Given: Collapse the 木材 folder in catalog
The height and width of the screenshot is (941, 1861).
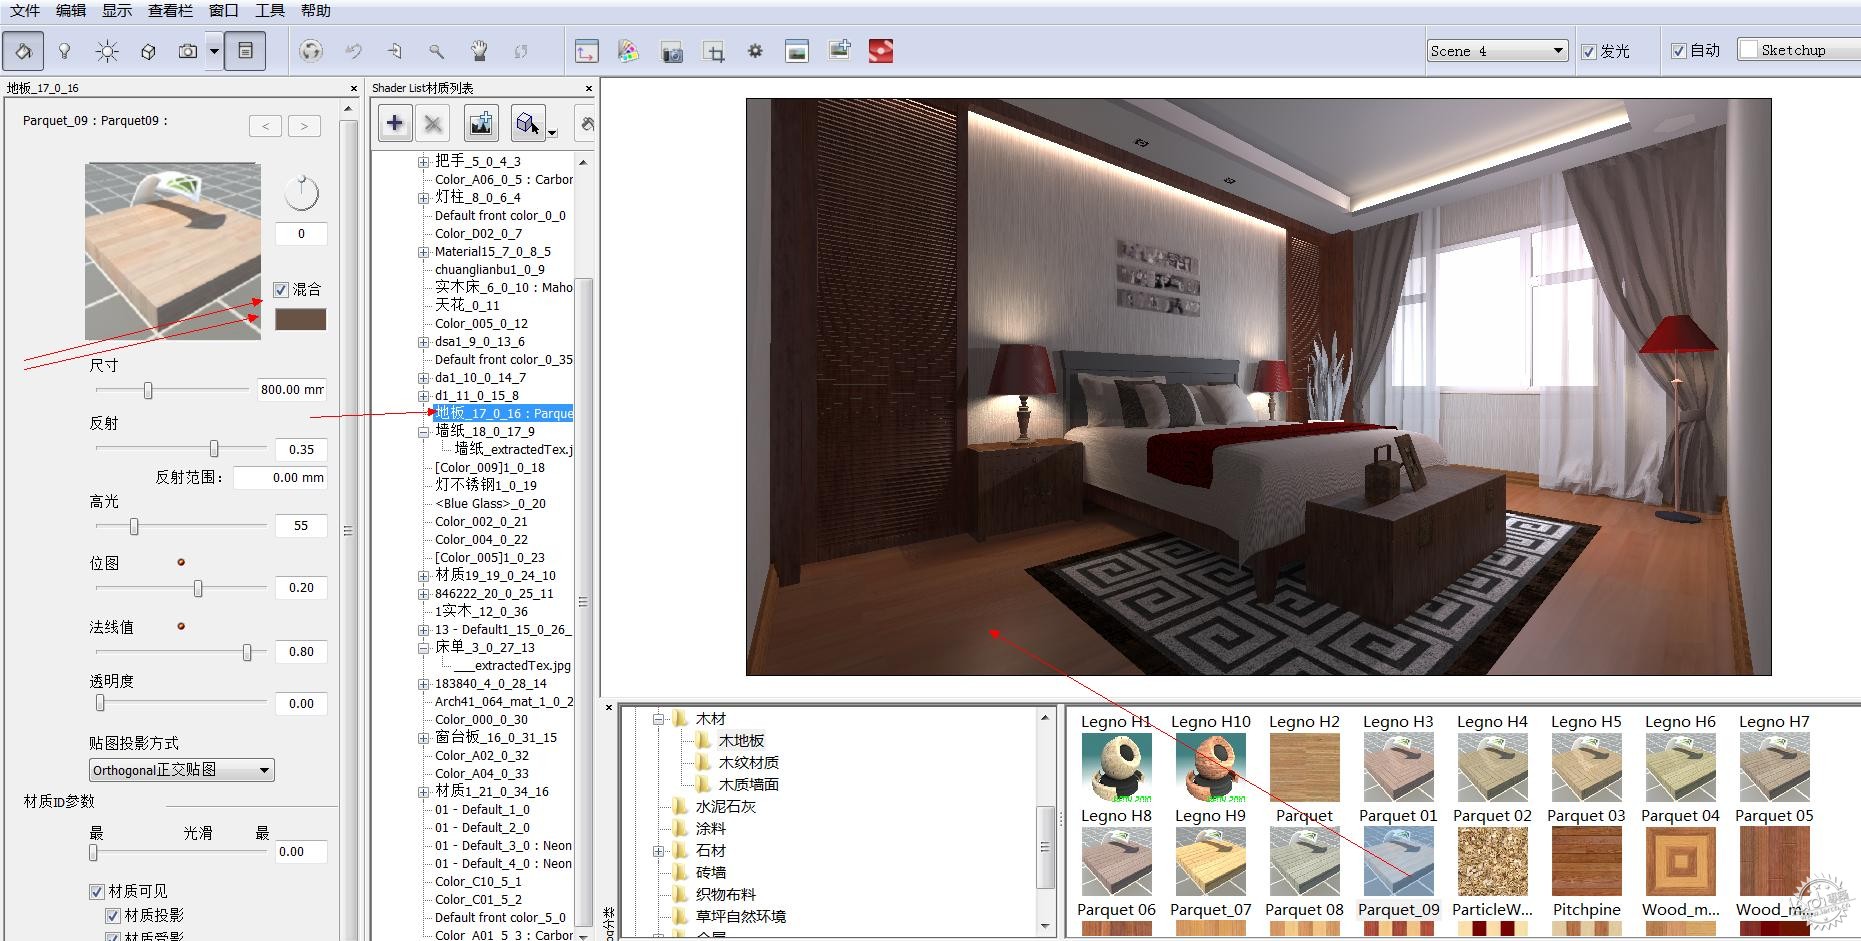Looking at the screenshot, I should pos(659,719).
